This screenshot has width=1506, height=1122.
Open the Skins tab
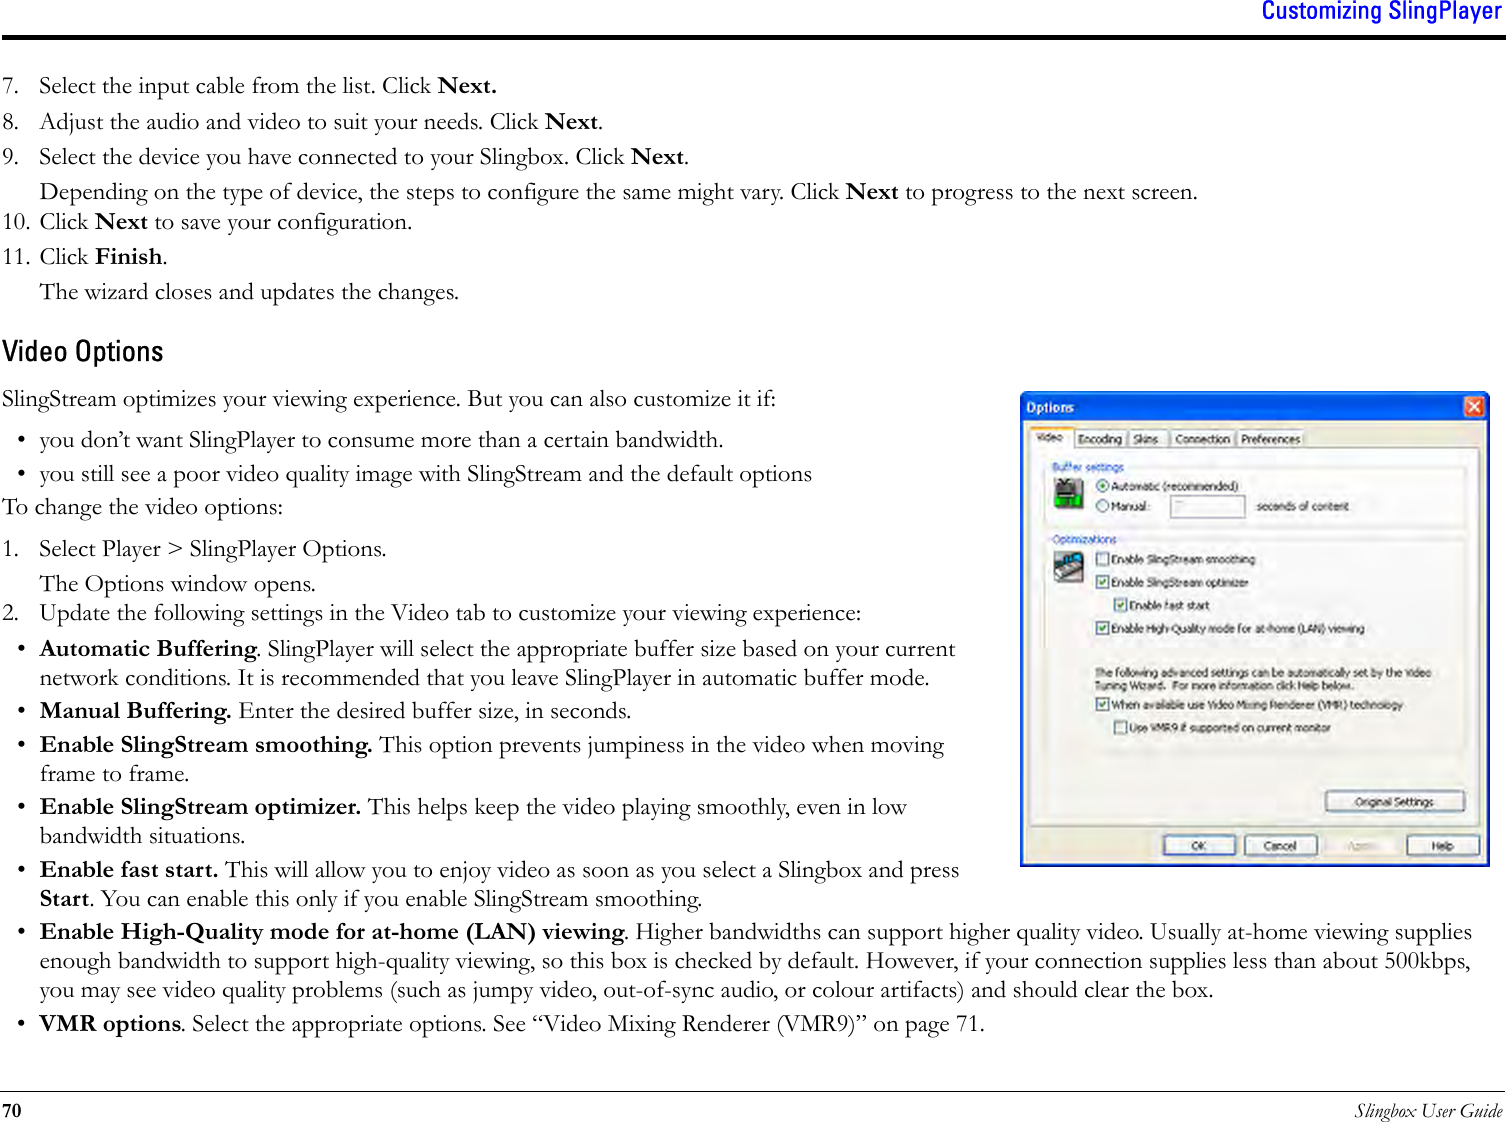[1147, 439]
